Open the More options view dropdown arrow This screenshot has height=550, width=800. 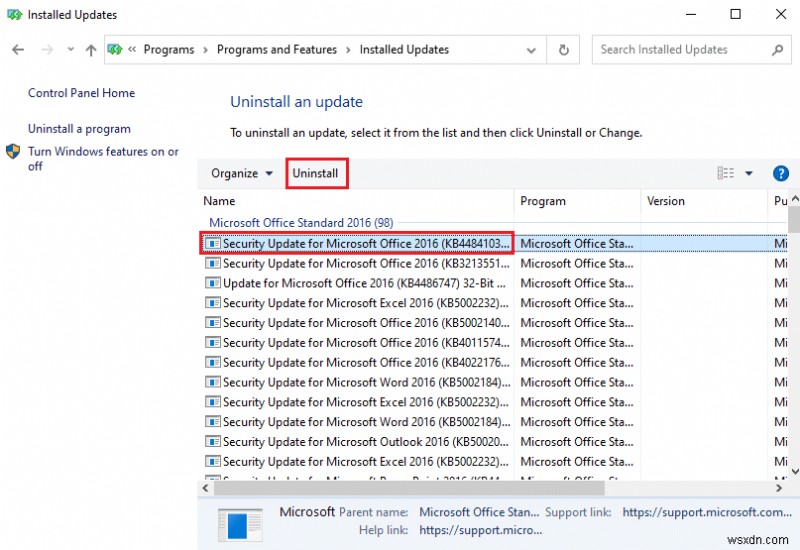click(x=748, y=173)
